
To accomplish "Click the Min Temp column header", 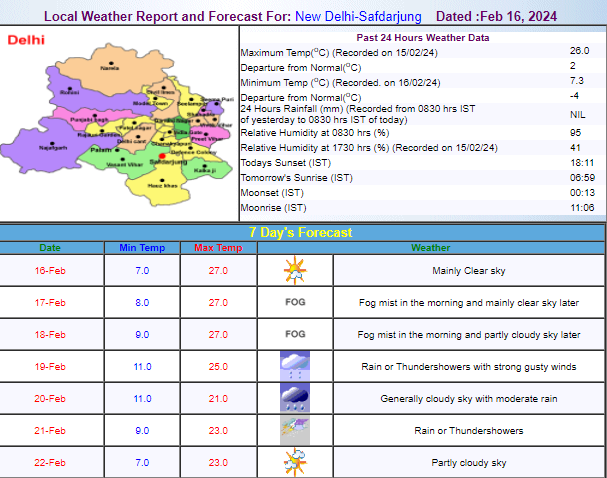I will 142,248.
